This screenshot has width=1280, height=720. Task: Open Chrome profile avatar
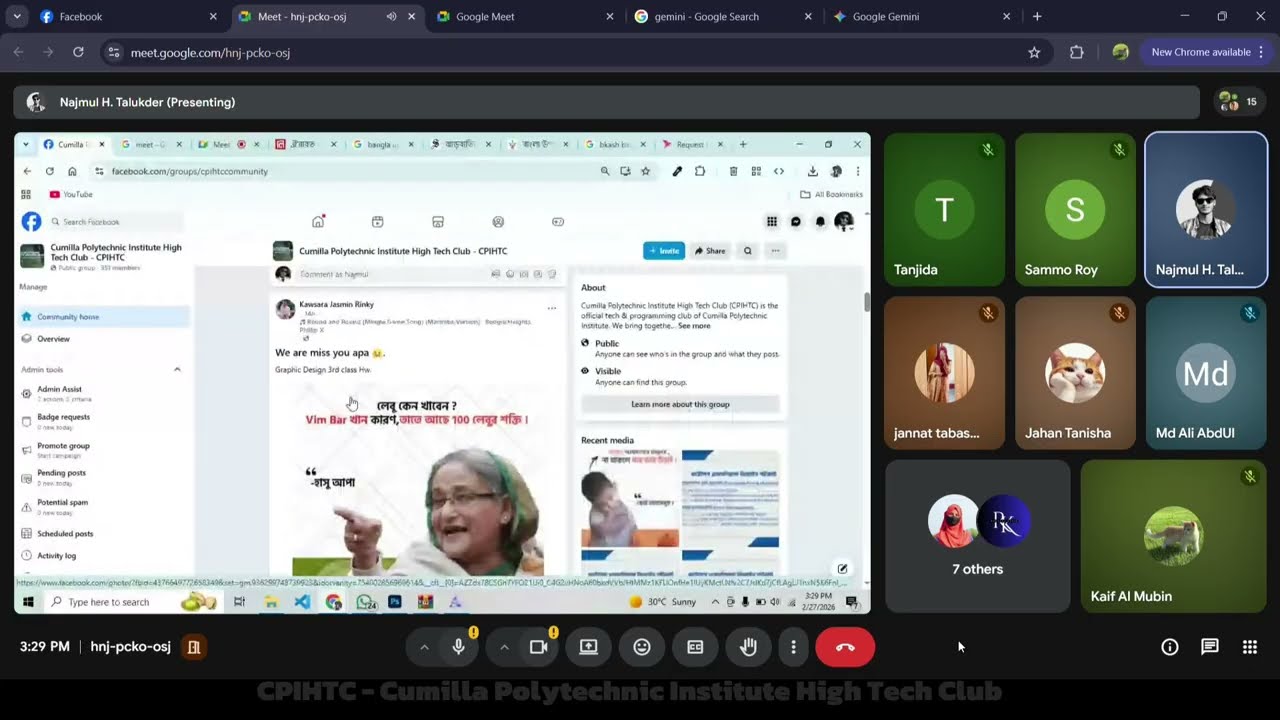pyautogui.click(x=1121, y=52)
